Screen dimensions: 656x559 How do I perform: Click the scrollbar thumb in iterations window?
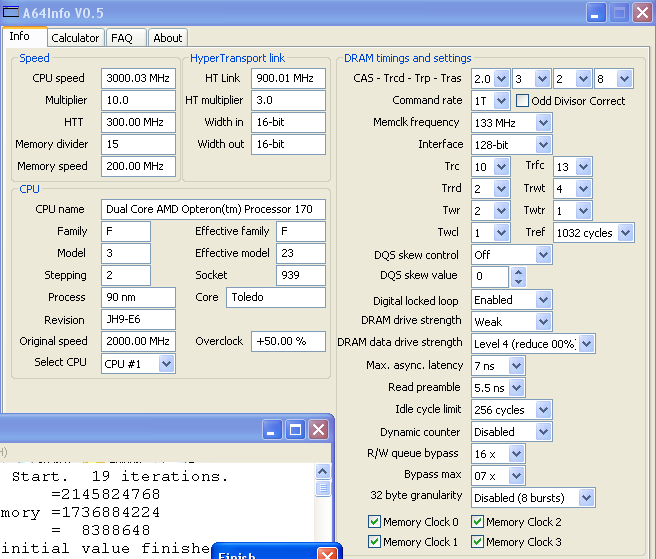click(x=323, y=488)
